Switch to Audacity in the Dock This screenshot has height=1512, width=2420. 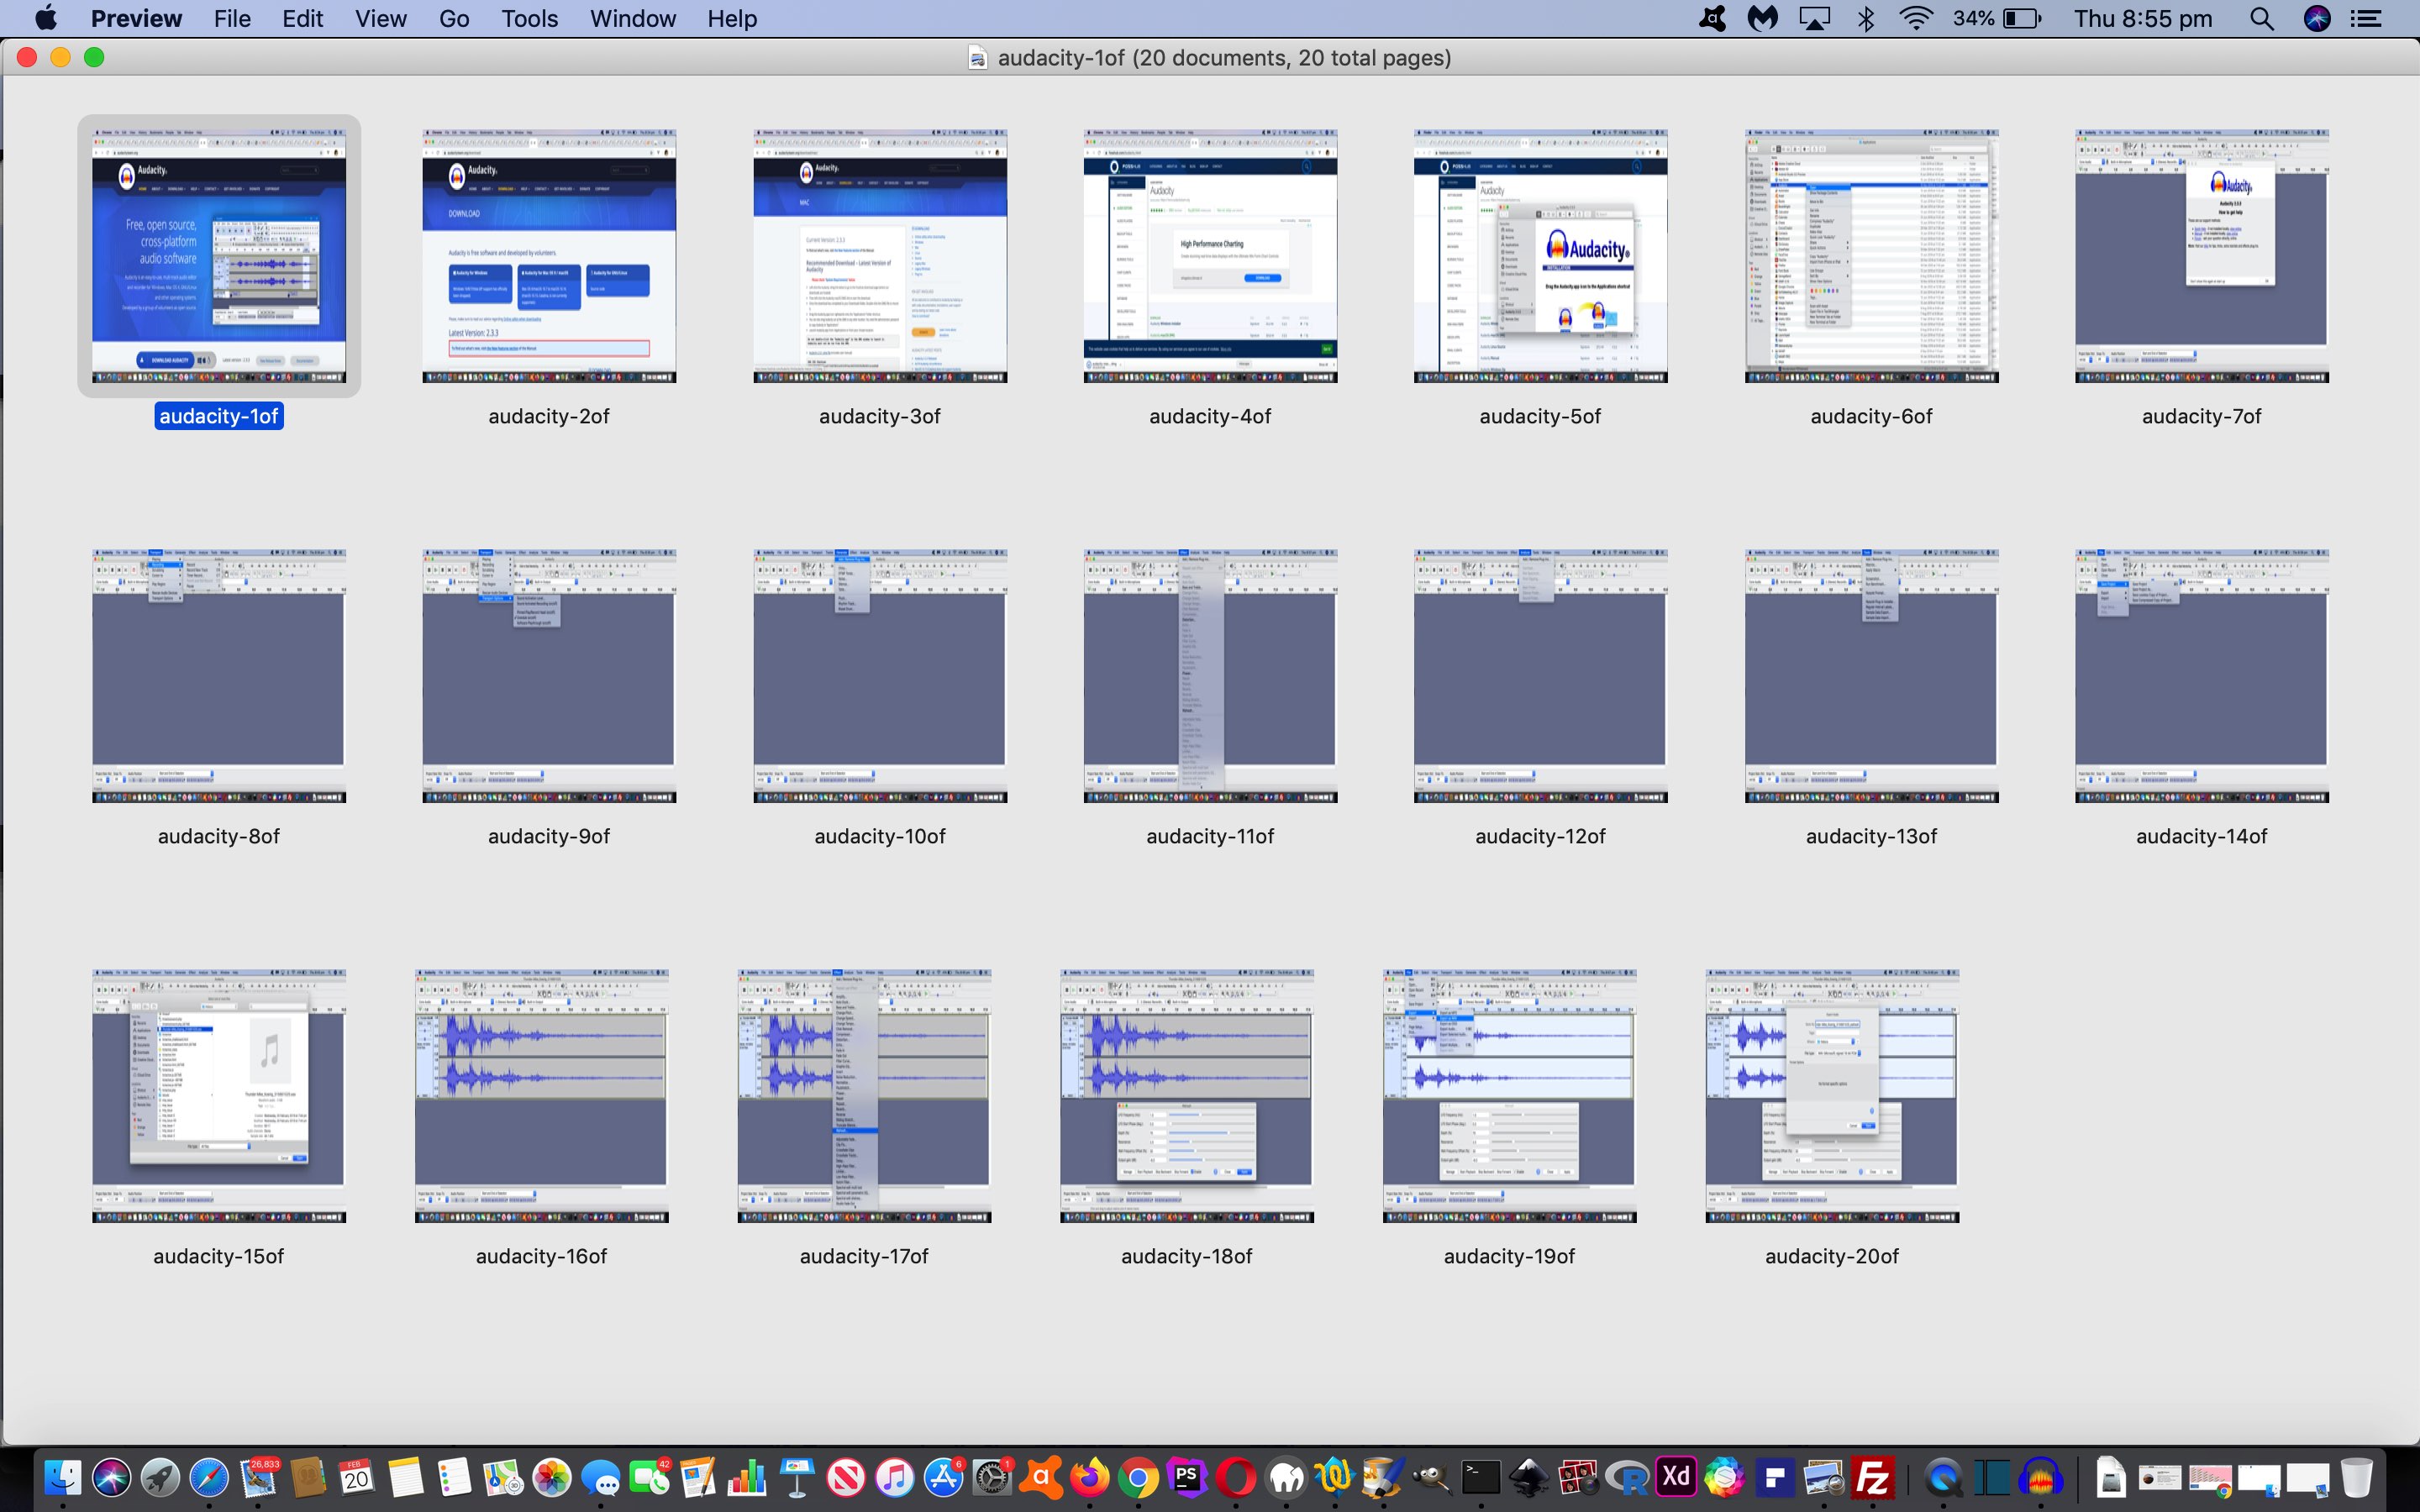(x=2041, y=1477)
